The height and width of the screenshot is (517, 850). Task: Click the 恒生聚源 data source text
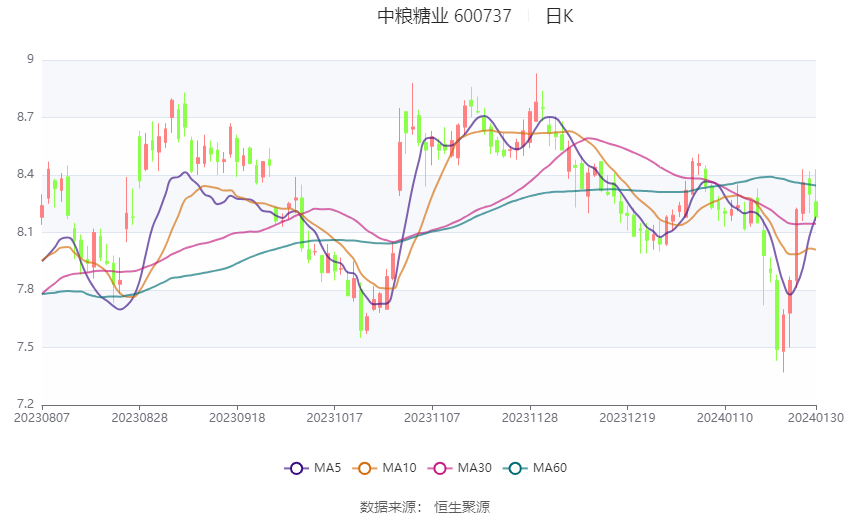click(462, 507)
